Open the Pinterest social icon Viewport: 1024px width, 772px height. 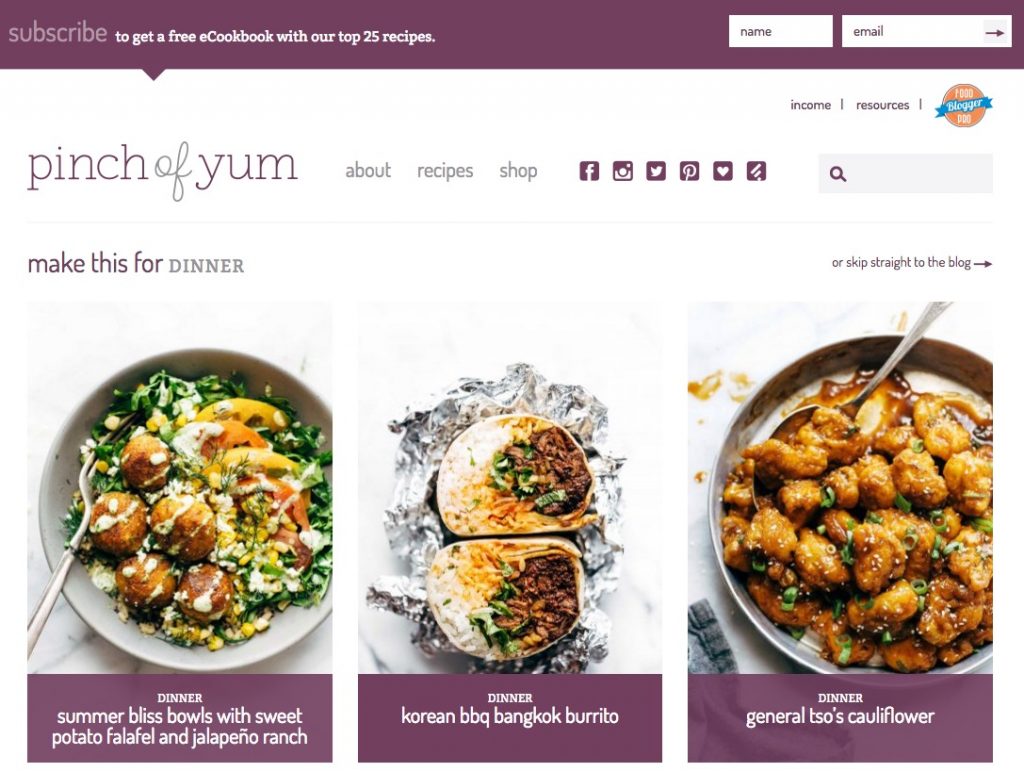689,171
